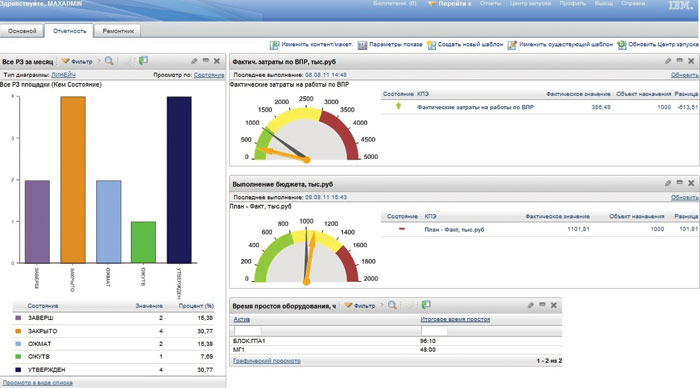This screenshot has height=388, width=700.
Task: Click Обновить in Фактич. затраты portlet
Action: 684,75
